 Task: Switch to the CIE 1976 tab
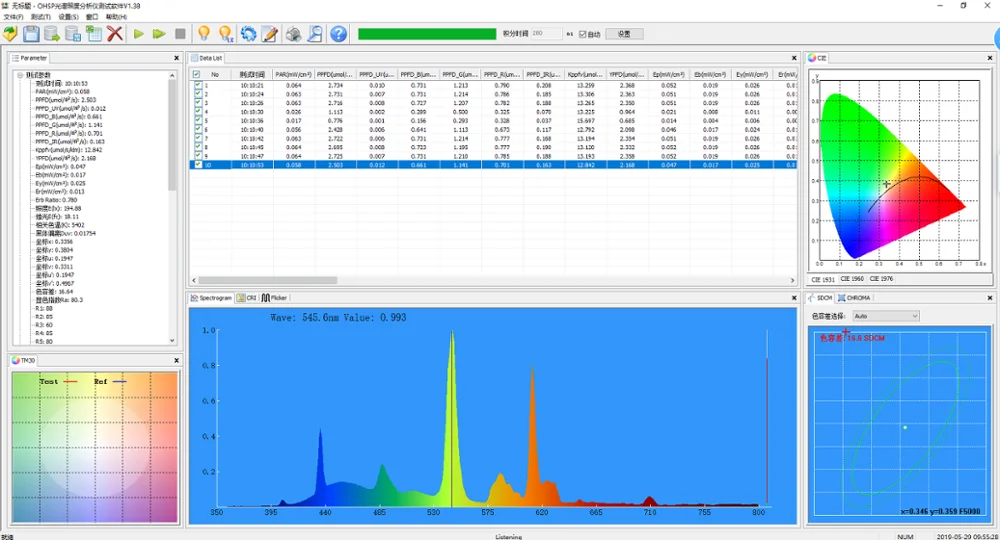pos(881,279)
